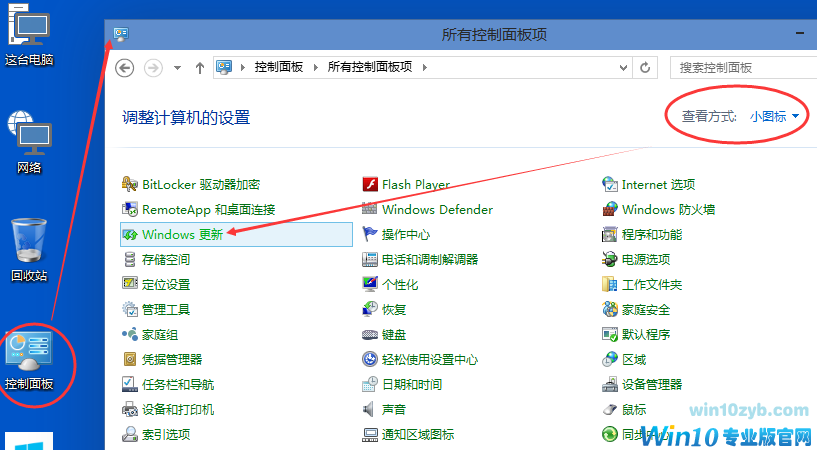This screenshot has height=450, width=817.
Task: Open the 设备管理器 icon
Action: [610, 384]
